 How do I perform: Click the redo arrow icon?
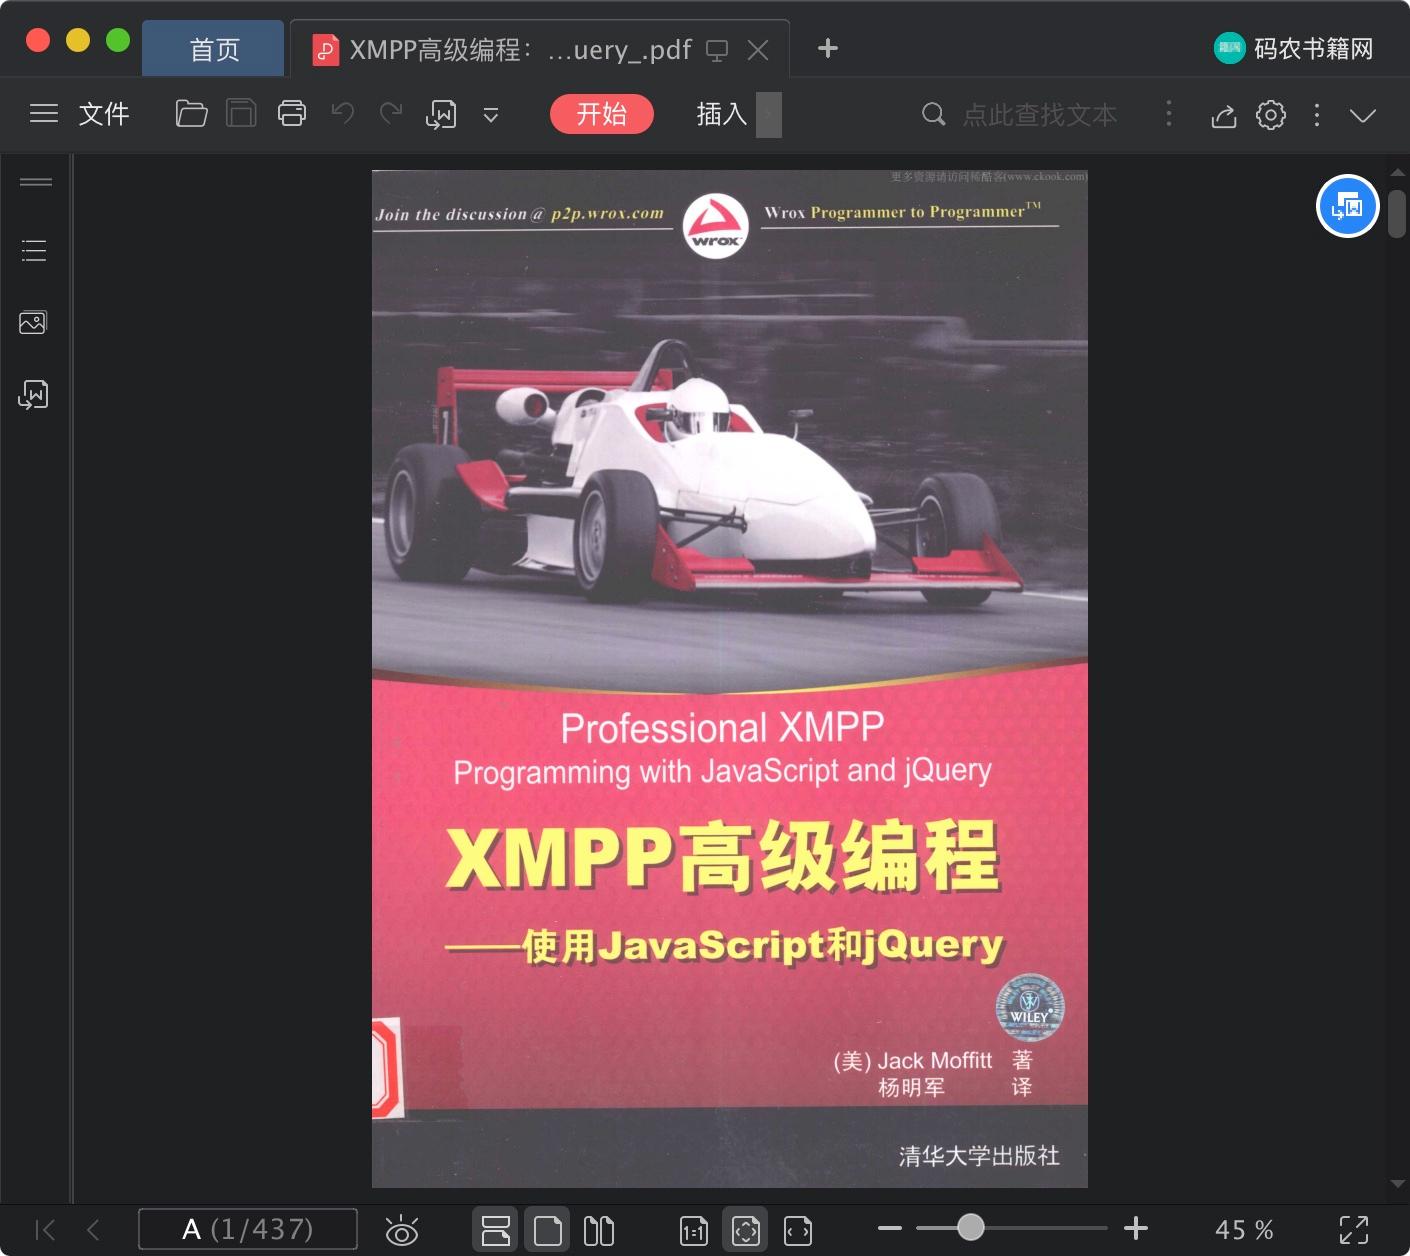[x=391, y=114]
